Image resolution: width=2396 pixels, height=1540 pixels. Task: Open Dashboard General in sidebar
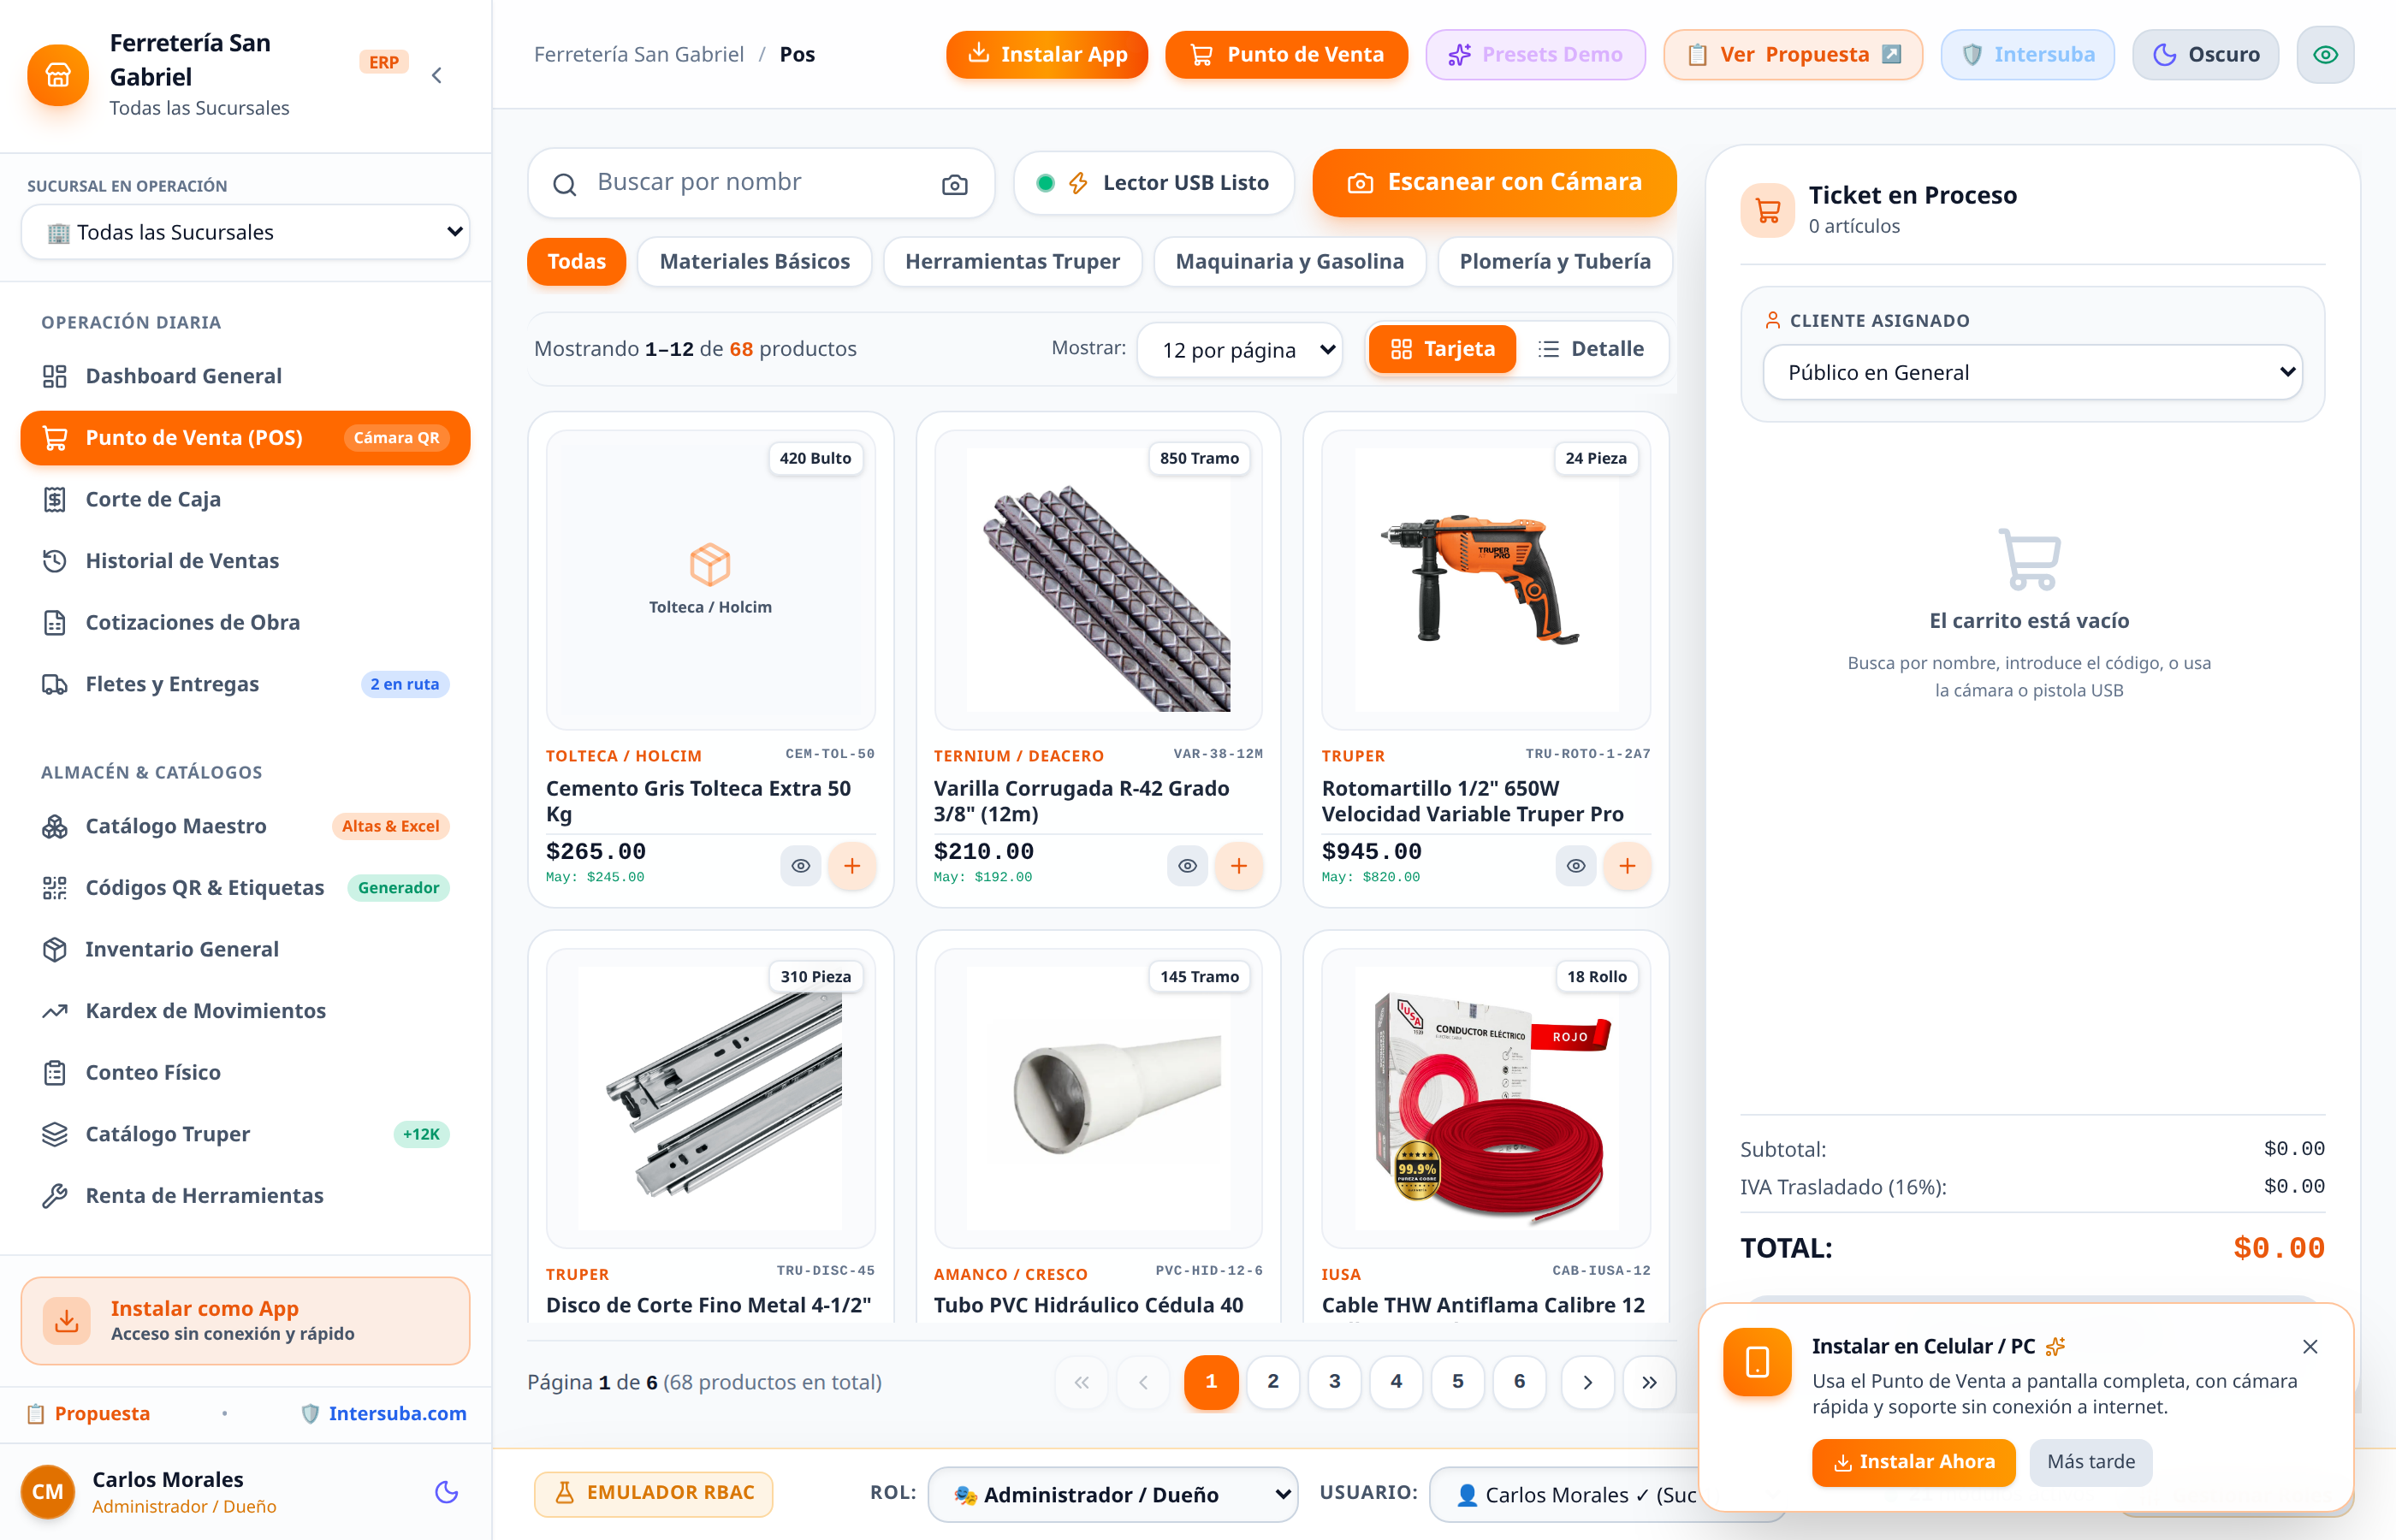245,376
